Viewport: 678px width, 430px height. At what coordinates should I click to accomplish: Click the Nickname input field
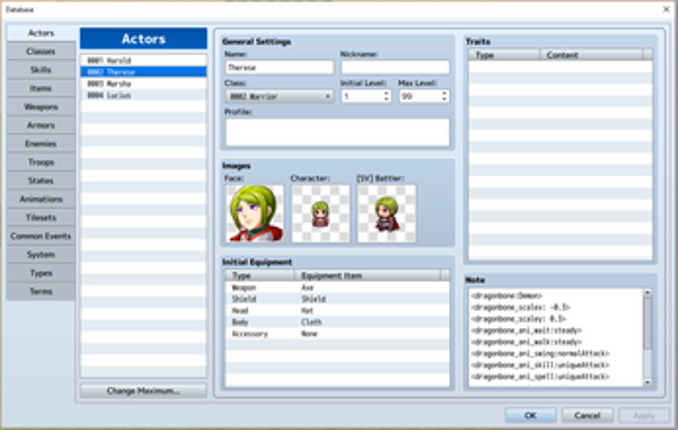click(x=395, y=67)
